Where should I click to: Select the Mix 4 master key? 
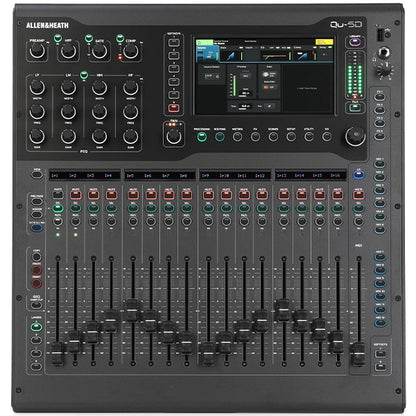(x=380, y=203)
